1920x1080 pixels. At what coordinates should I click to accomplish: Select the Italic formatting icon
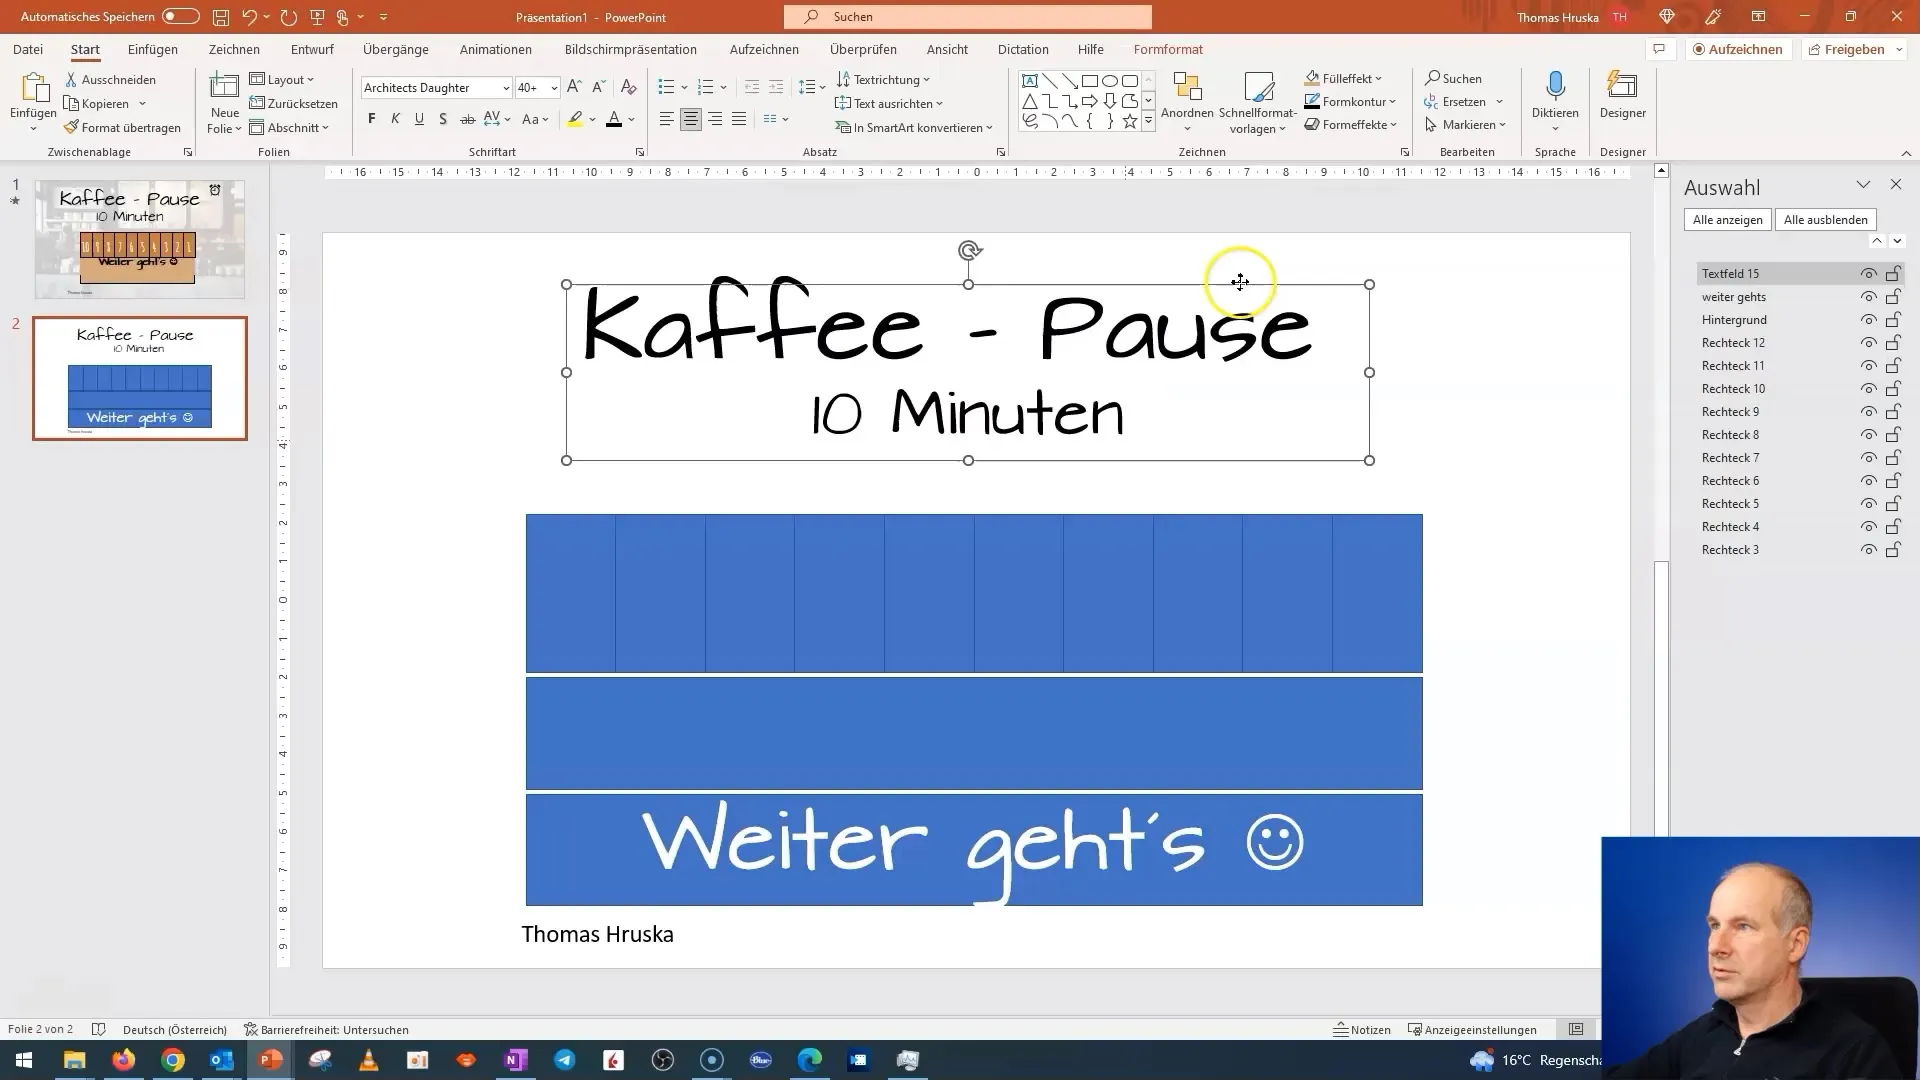pyautogui.click(x=396, y=119)
